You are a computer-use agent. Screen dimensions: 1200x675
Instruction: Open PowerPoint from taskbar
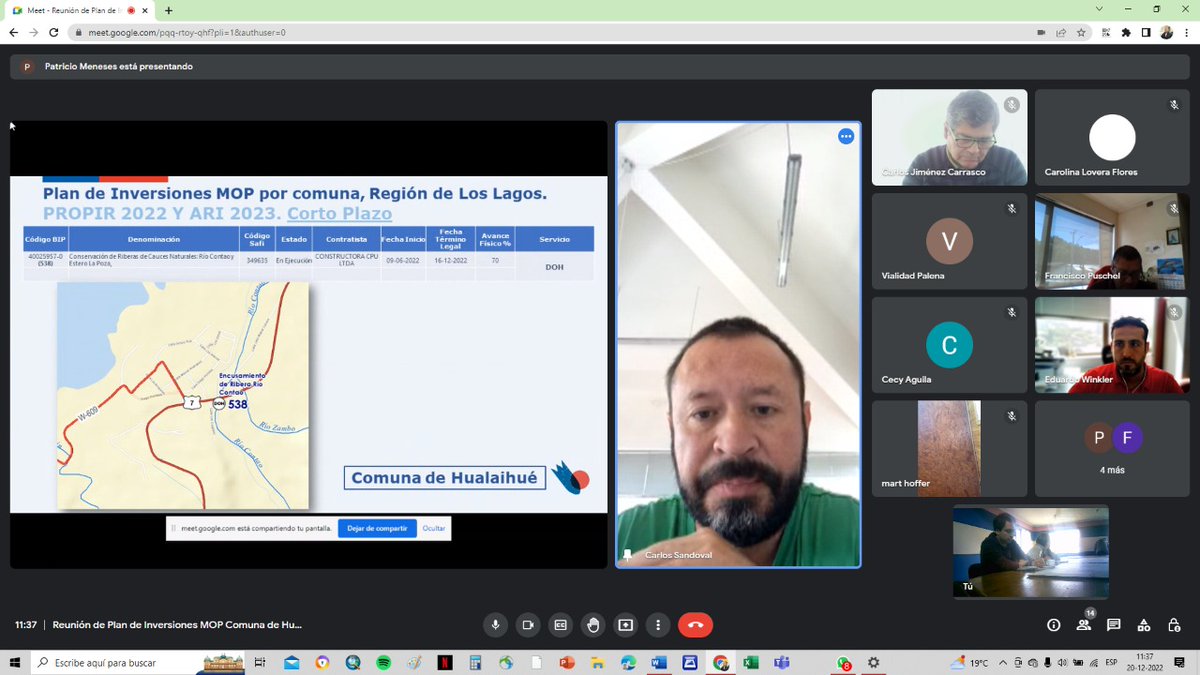(x=566, y=663)
